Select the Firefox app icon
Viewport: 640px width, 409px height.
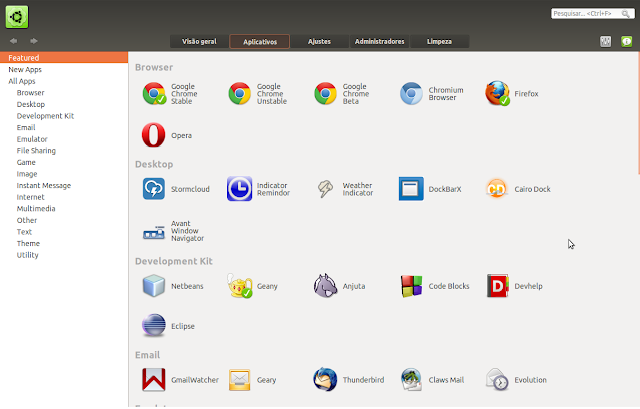coord(497,93)
